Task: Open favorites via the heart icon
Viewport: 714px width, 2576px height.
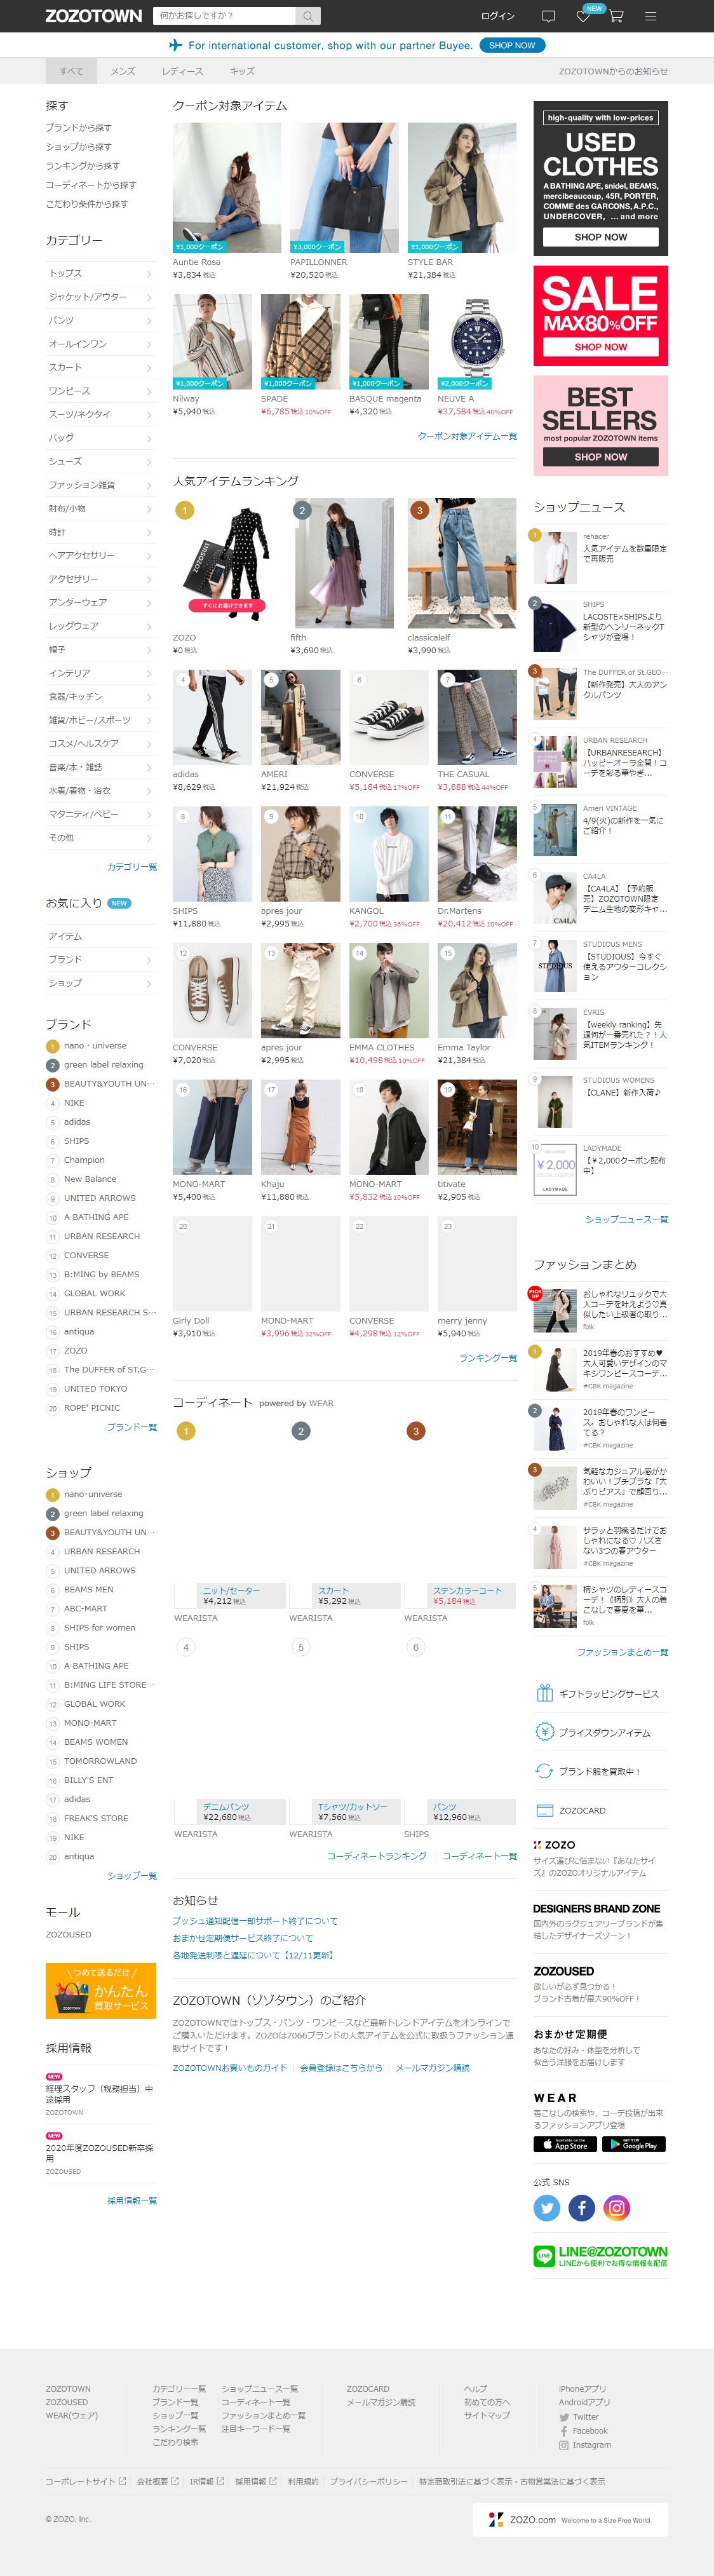Action: [x=583, y=16]
